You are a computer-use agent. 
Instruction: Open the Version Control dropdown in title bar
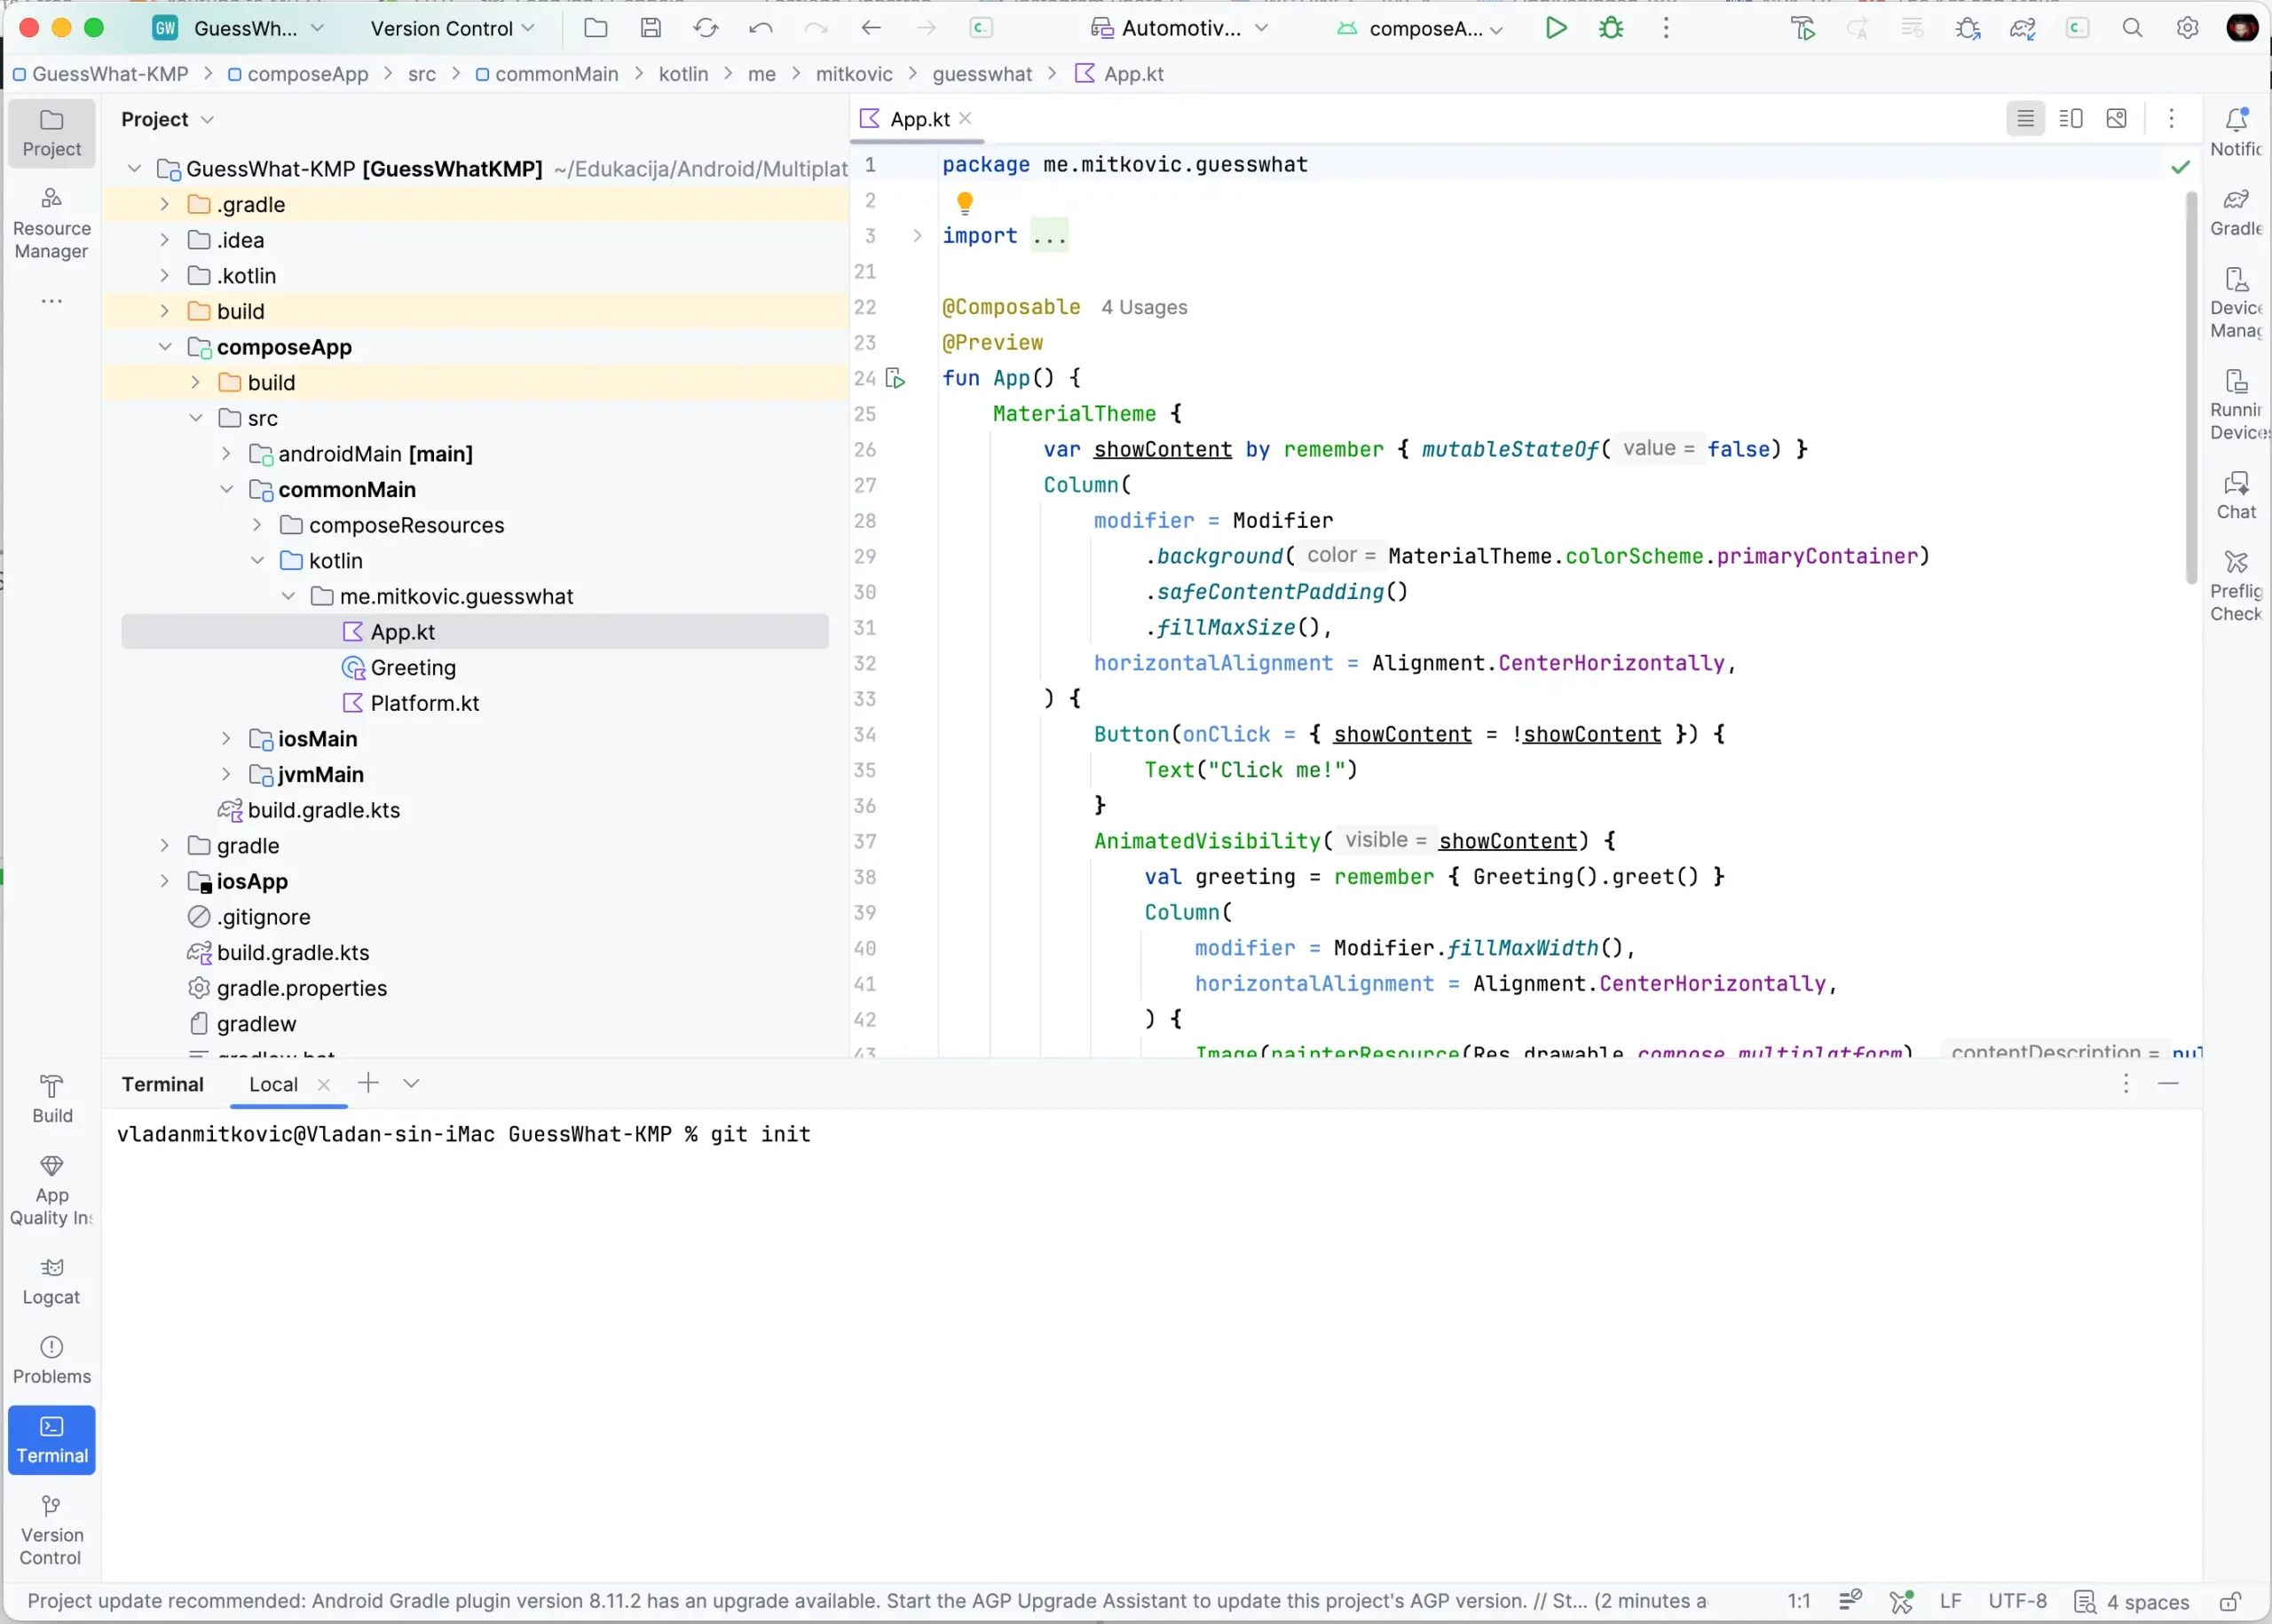(452, 28)
